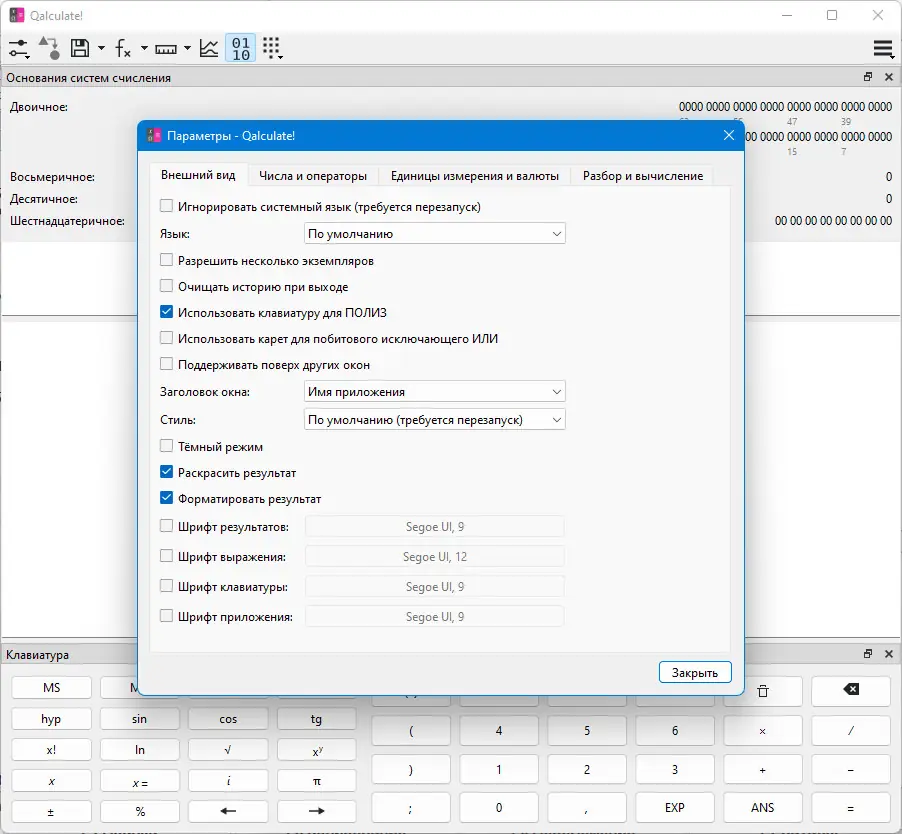Enable Шрифт выражения checkbox
This screenshot has height=834, width=902.
click(166, 556)
